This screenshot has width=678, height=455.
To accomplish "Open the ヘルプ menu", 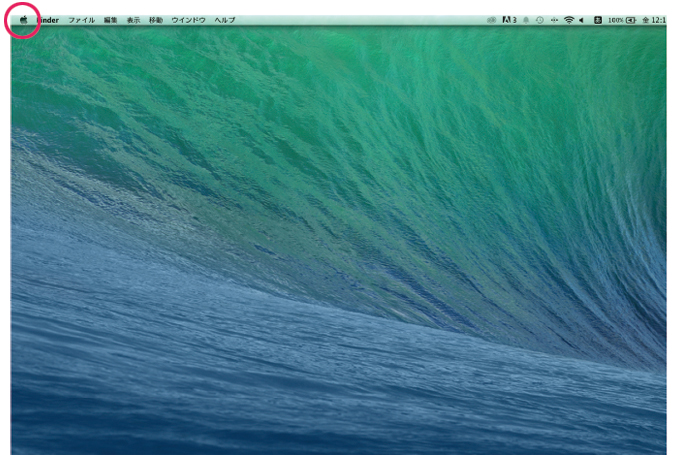I will (x=225, y=20).
